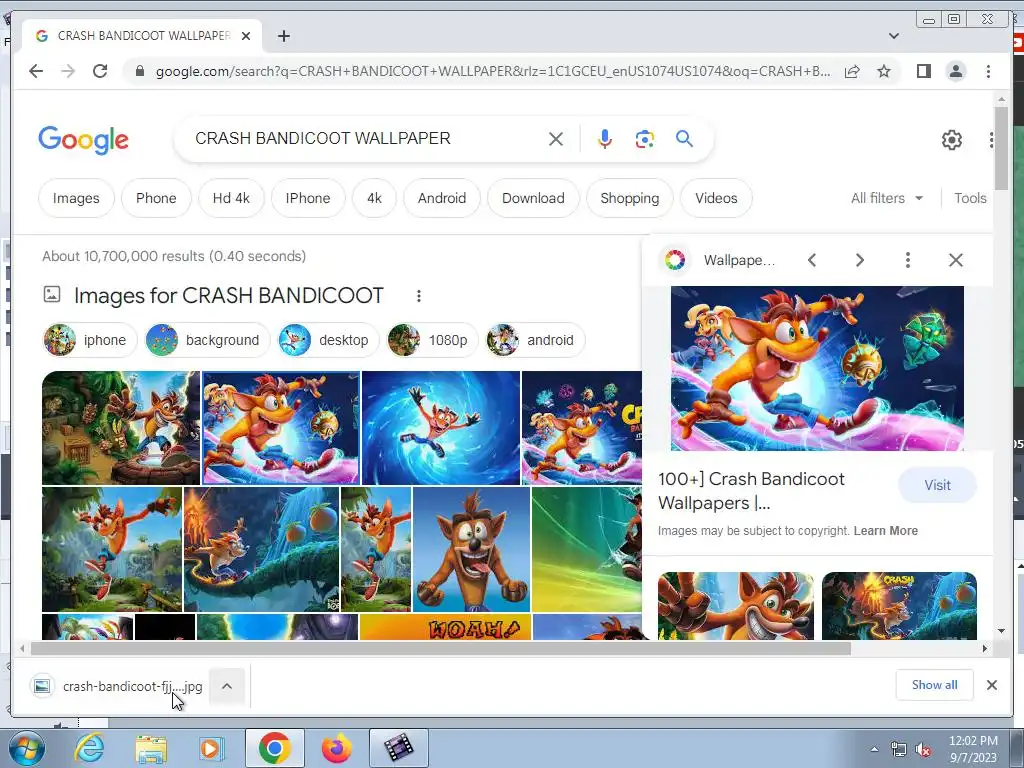
Task: Select the Shopping filter chip
Action: pyautogui.click(x=630, y=198)
